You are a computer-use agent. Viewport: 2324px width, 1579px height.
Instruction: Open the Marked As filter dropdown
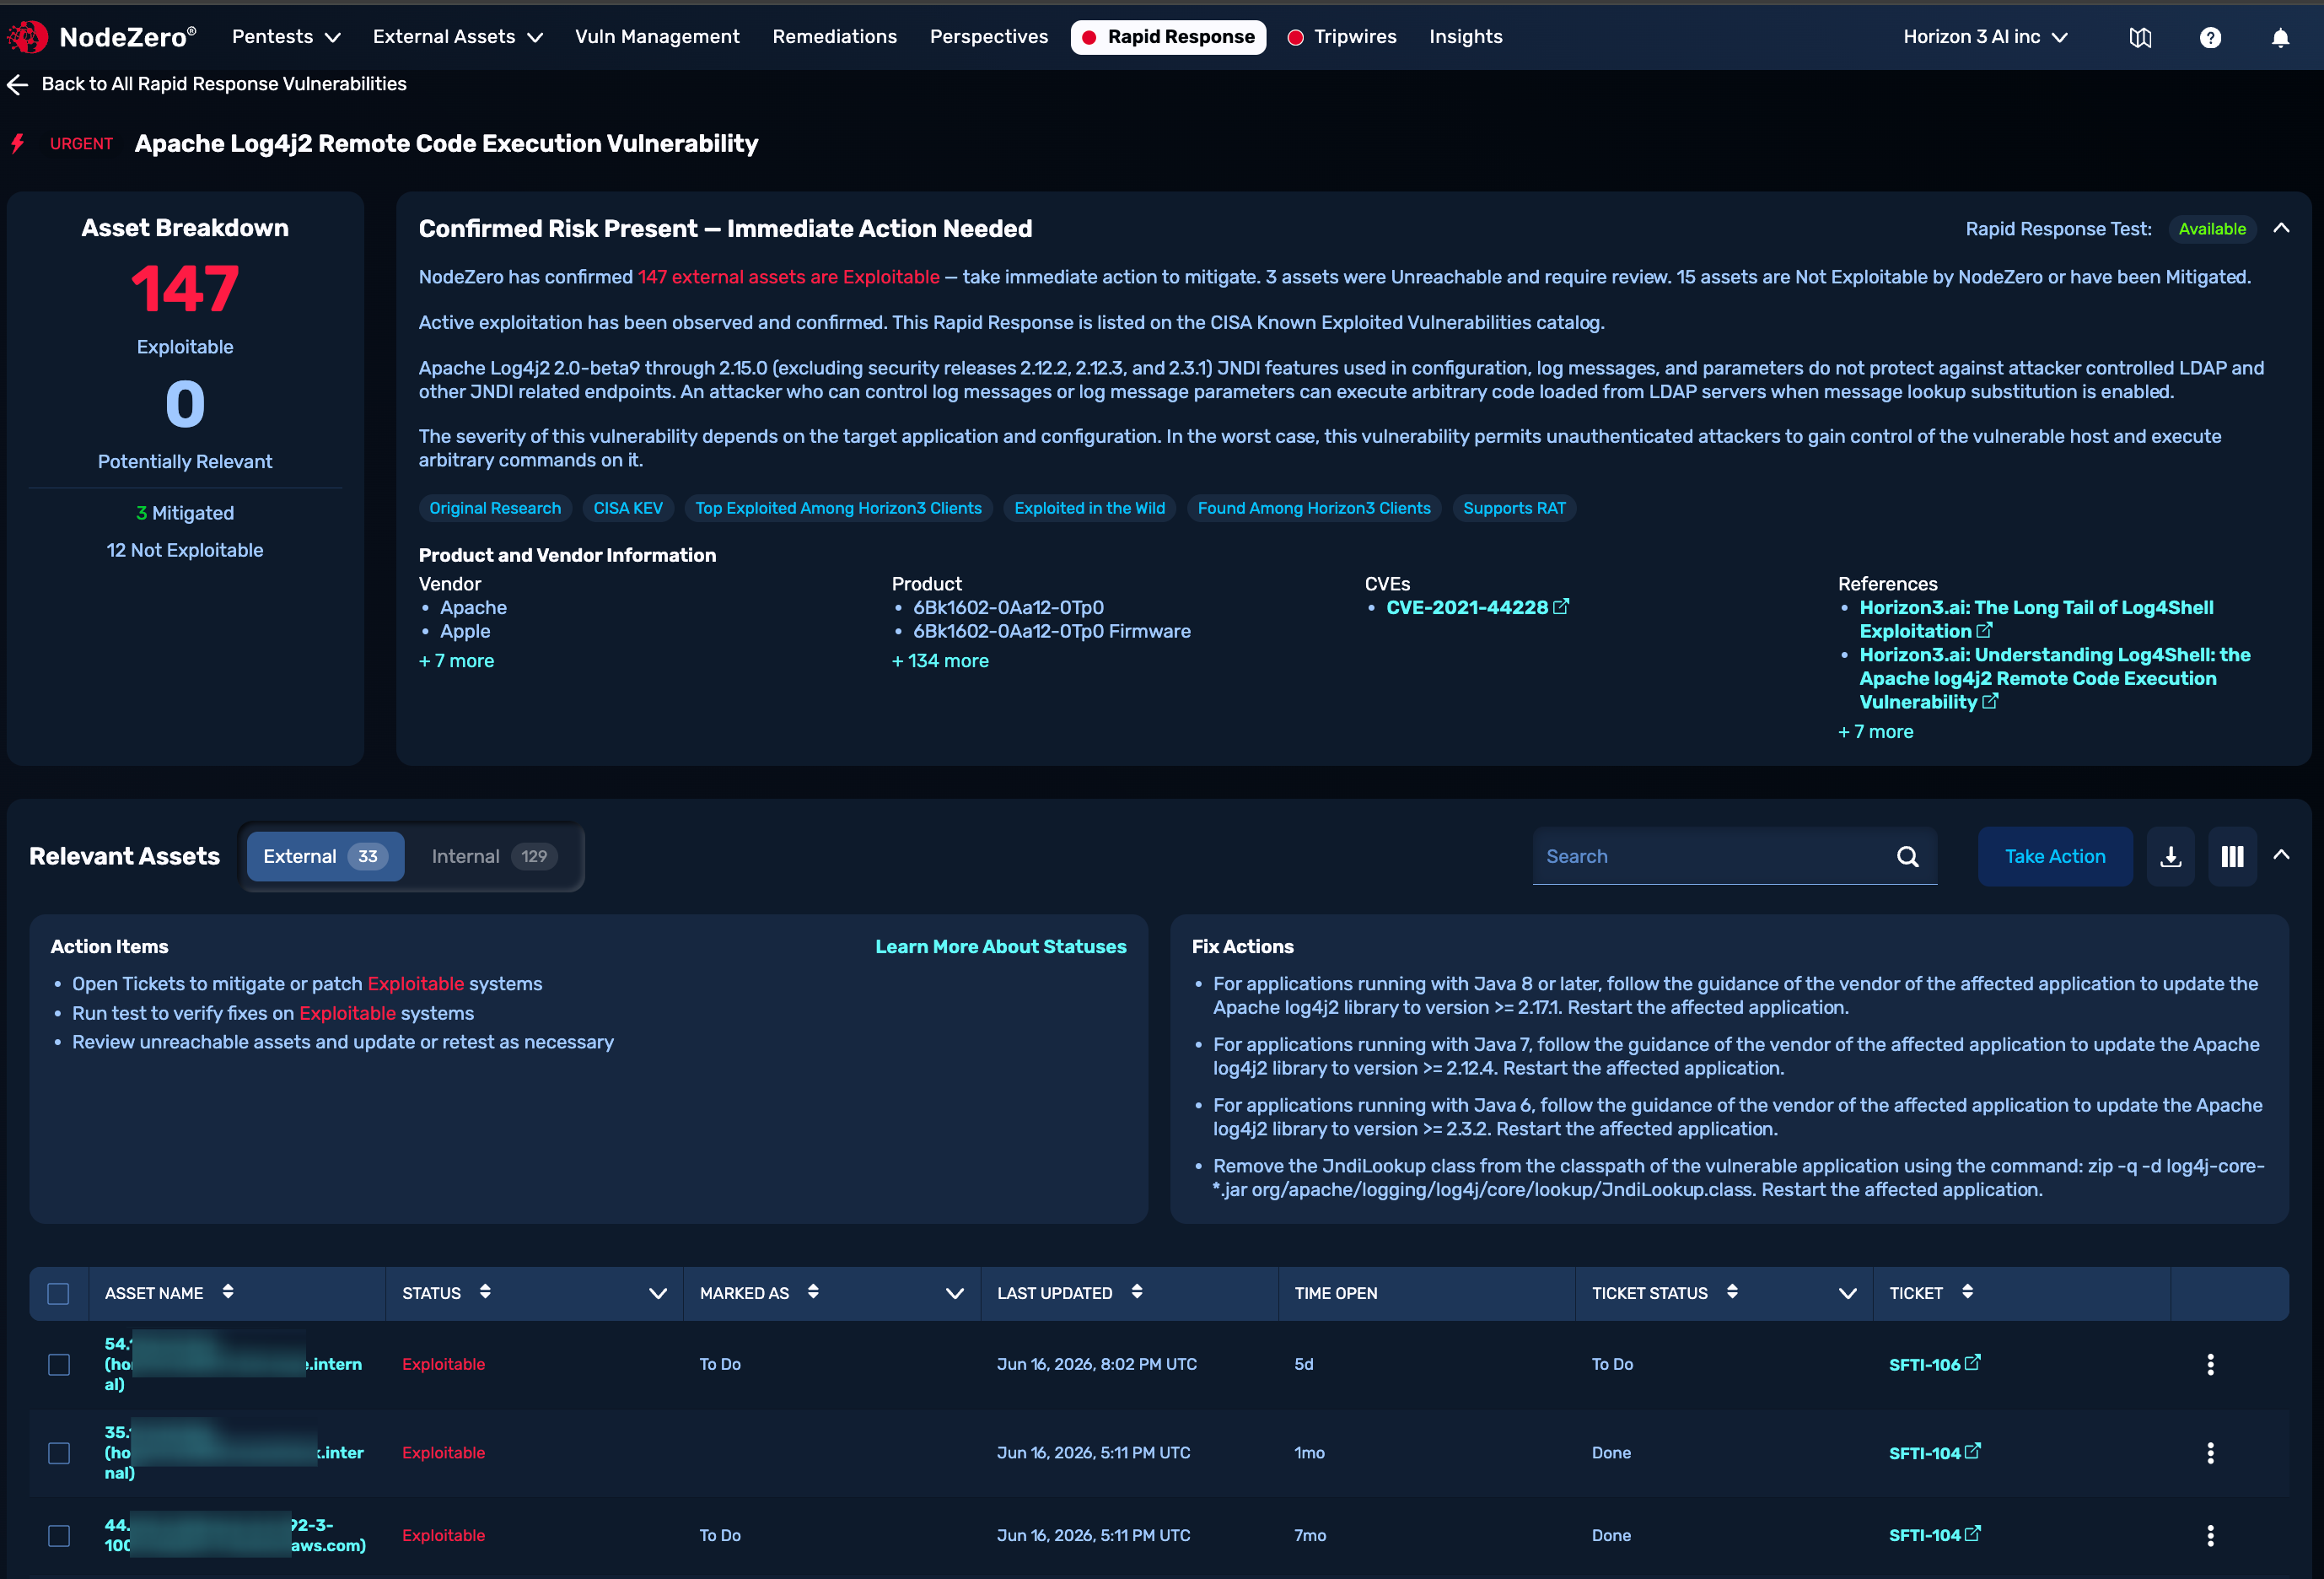pos(955,1293)
